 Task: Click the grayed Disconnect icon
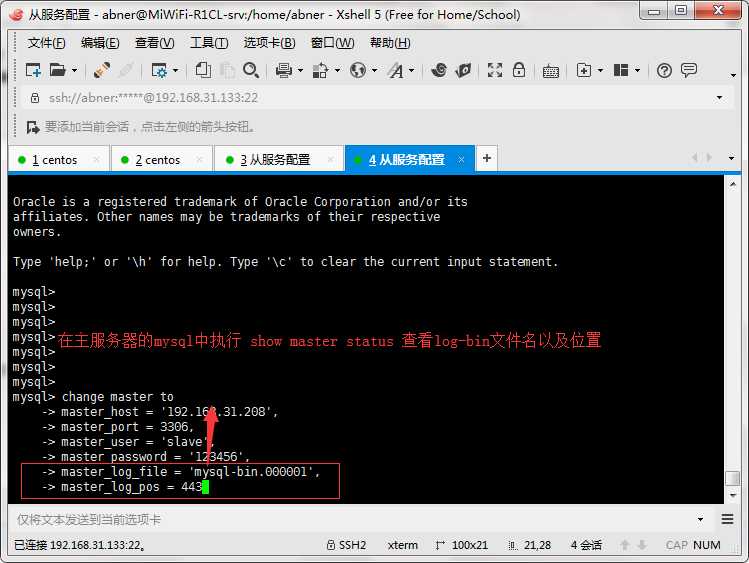point(126,71)
